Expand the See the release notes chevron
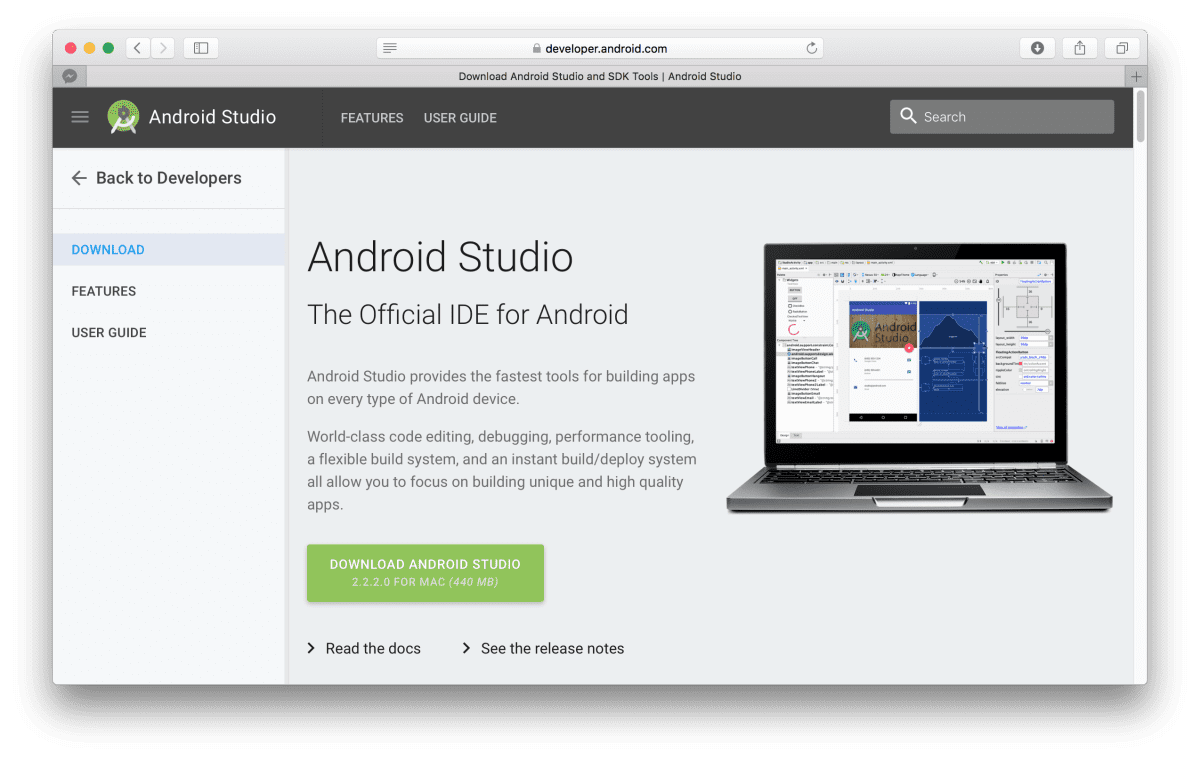 [466, 648]
